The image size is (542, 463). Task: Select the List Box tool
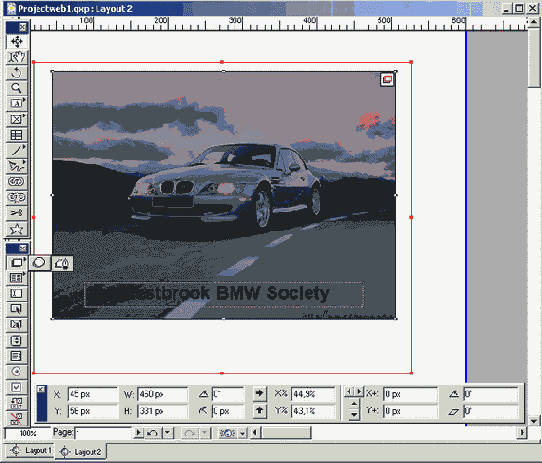point(16,356)
